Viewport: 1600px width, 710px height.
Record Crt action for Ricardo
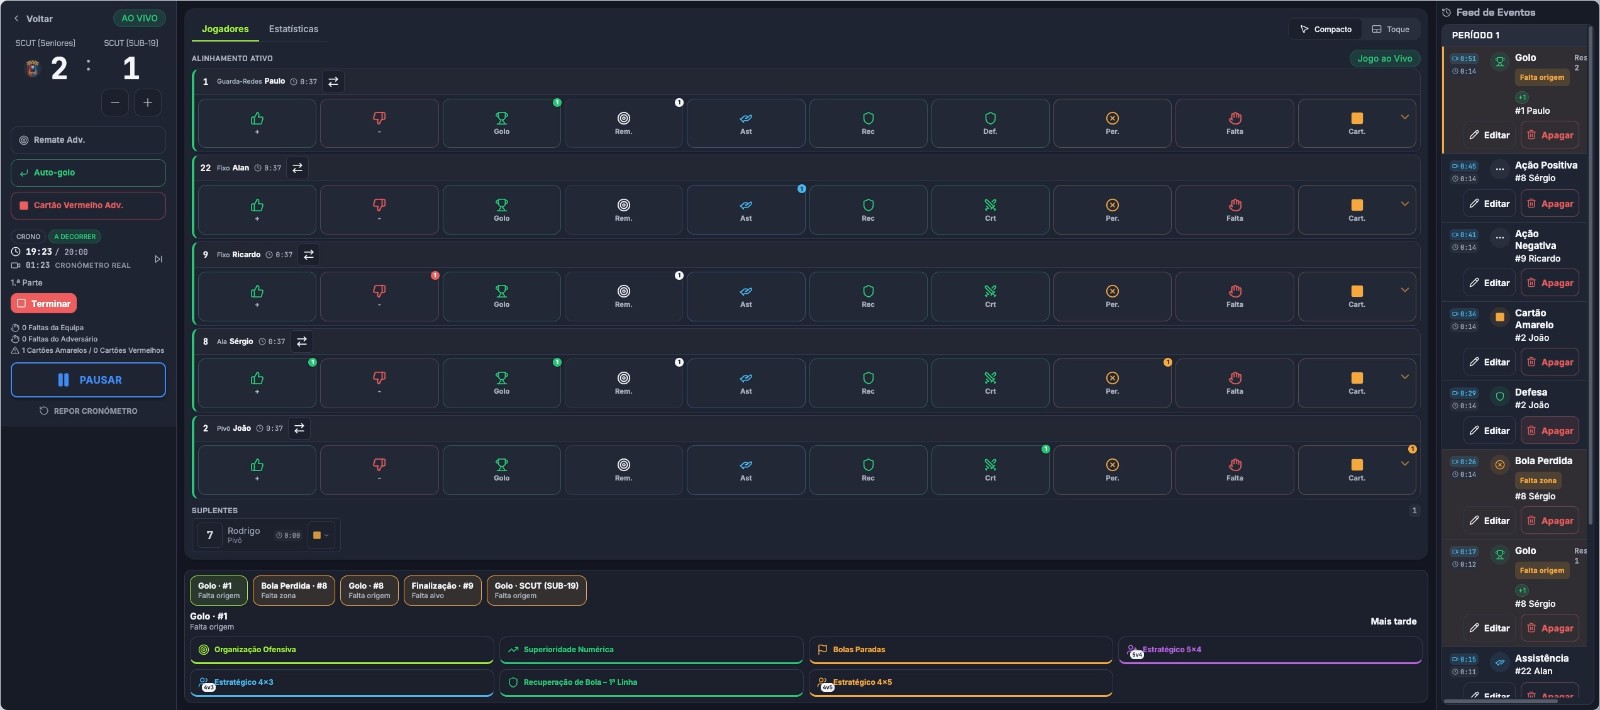tap(990, 296)
